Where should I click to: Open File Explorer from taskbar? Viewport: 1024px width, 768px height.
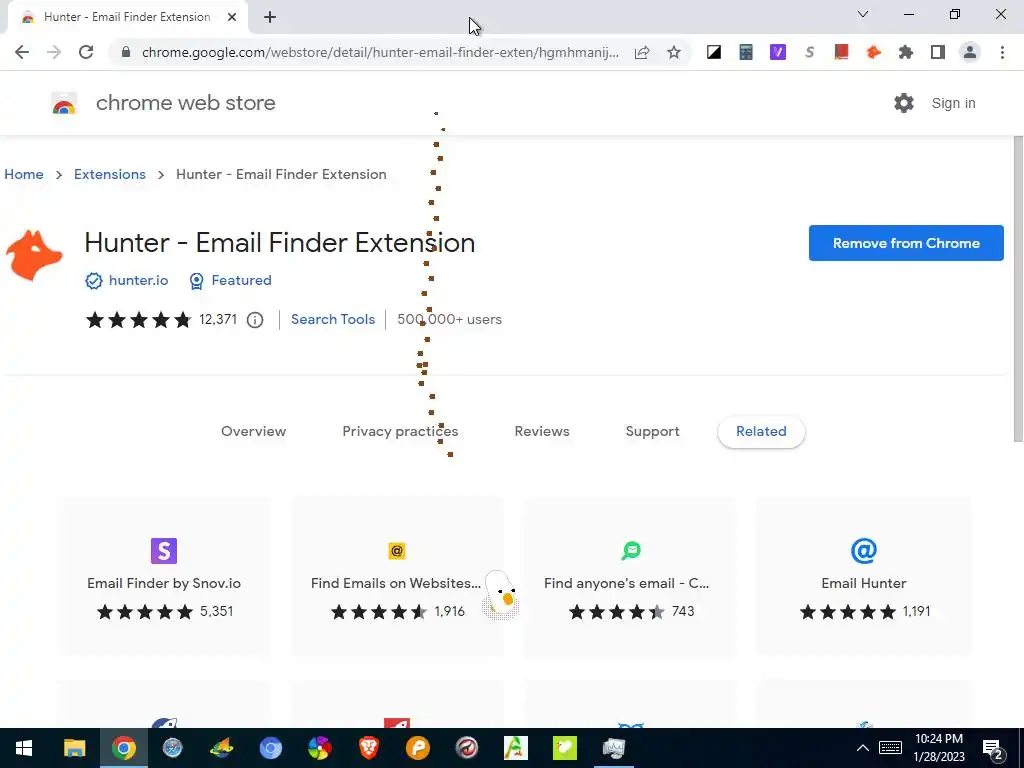coord(74,748)
